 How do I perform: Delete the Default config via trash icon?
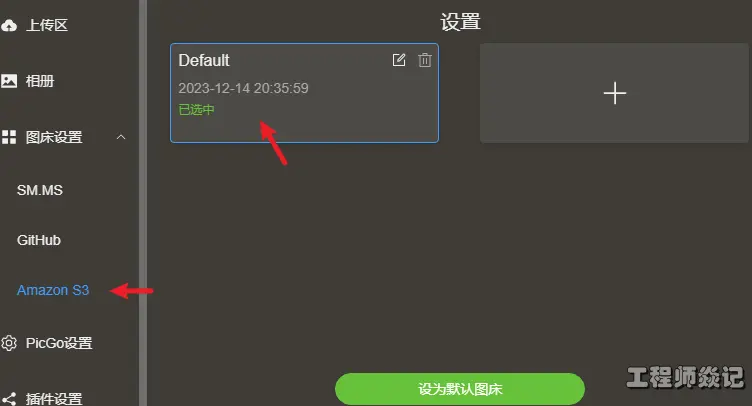425,60
